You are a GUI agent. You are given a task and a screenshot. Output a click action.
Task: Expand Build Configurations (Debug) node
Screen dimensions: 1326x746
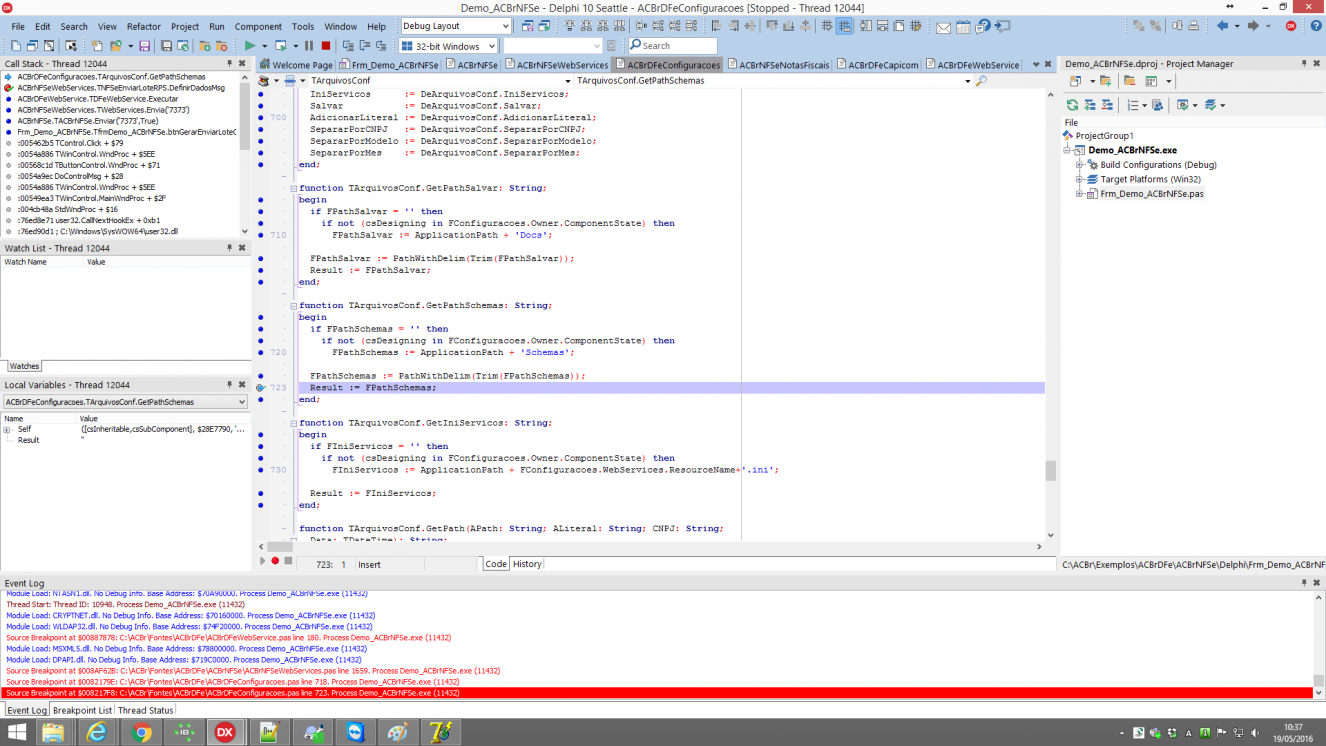1080,165
